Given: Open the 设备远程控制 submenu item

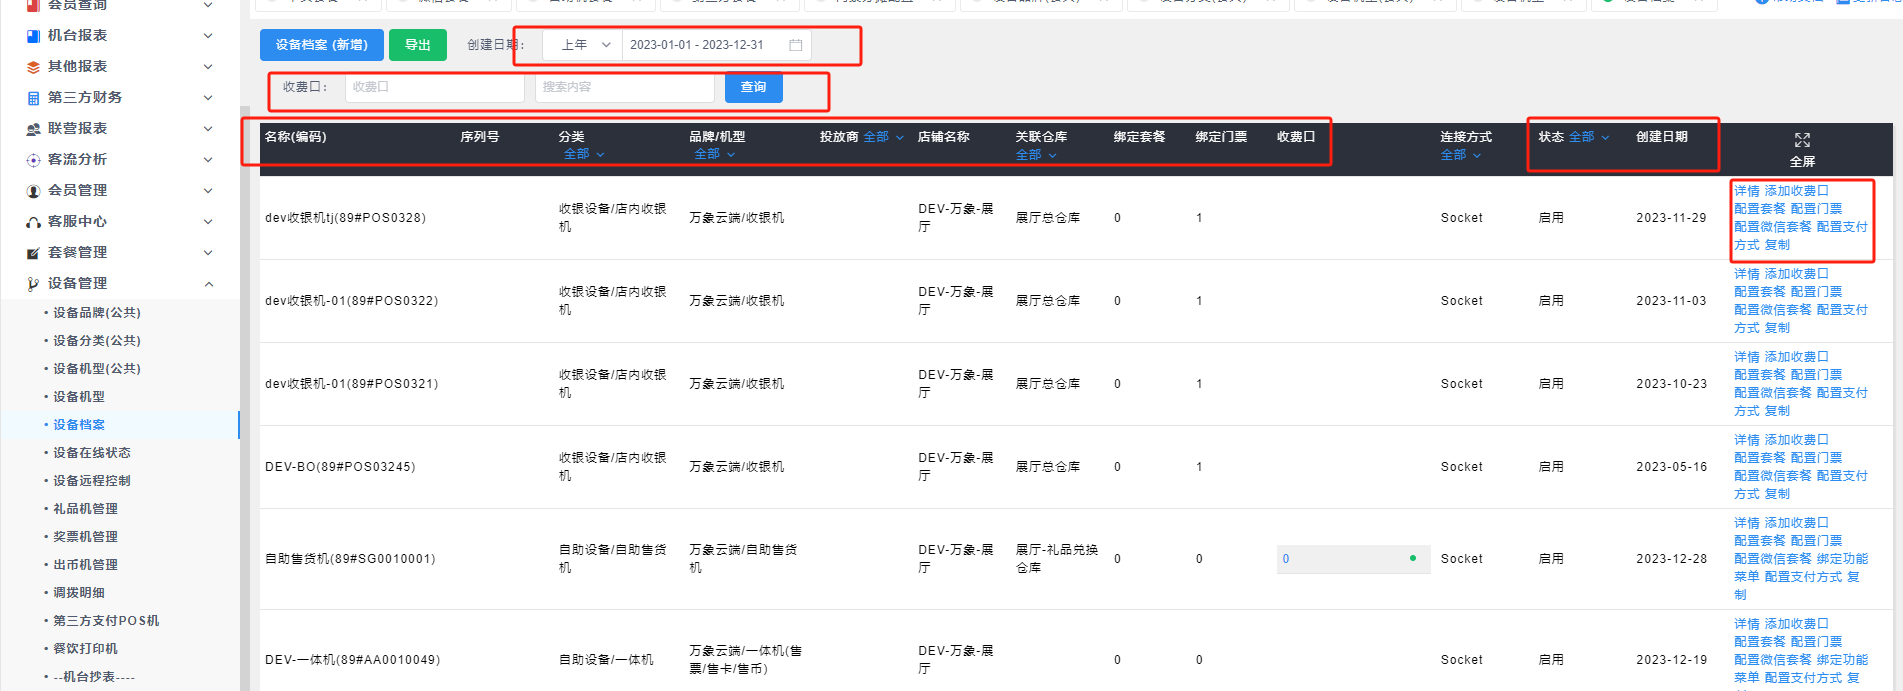Looking at the screenshot, I should [x=92, y=481].
